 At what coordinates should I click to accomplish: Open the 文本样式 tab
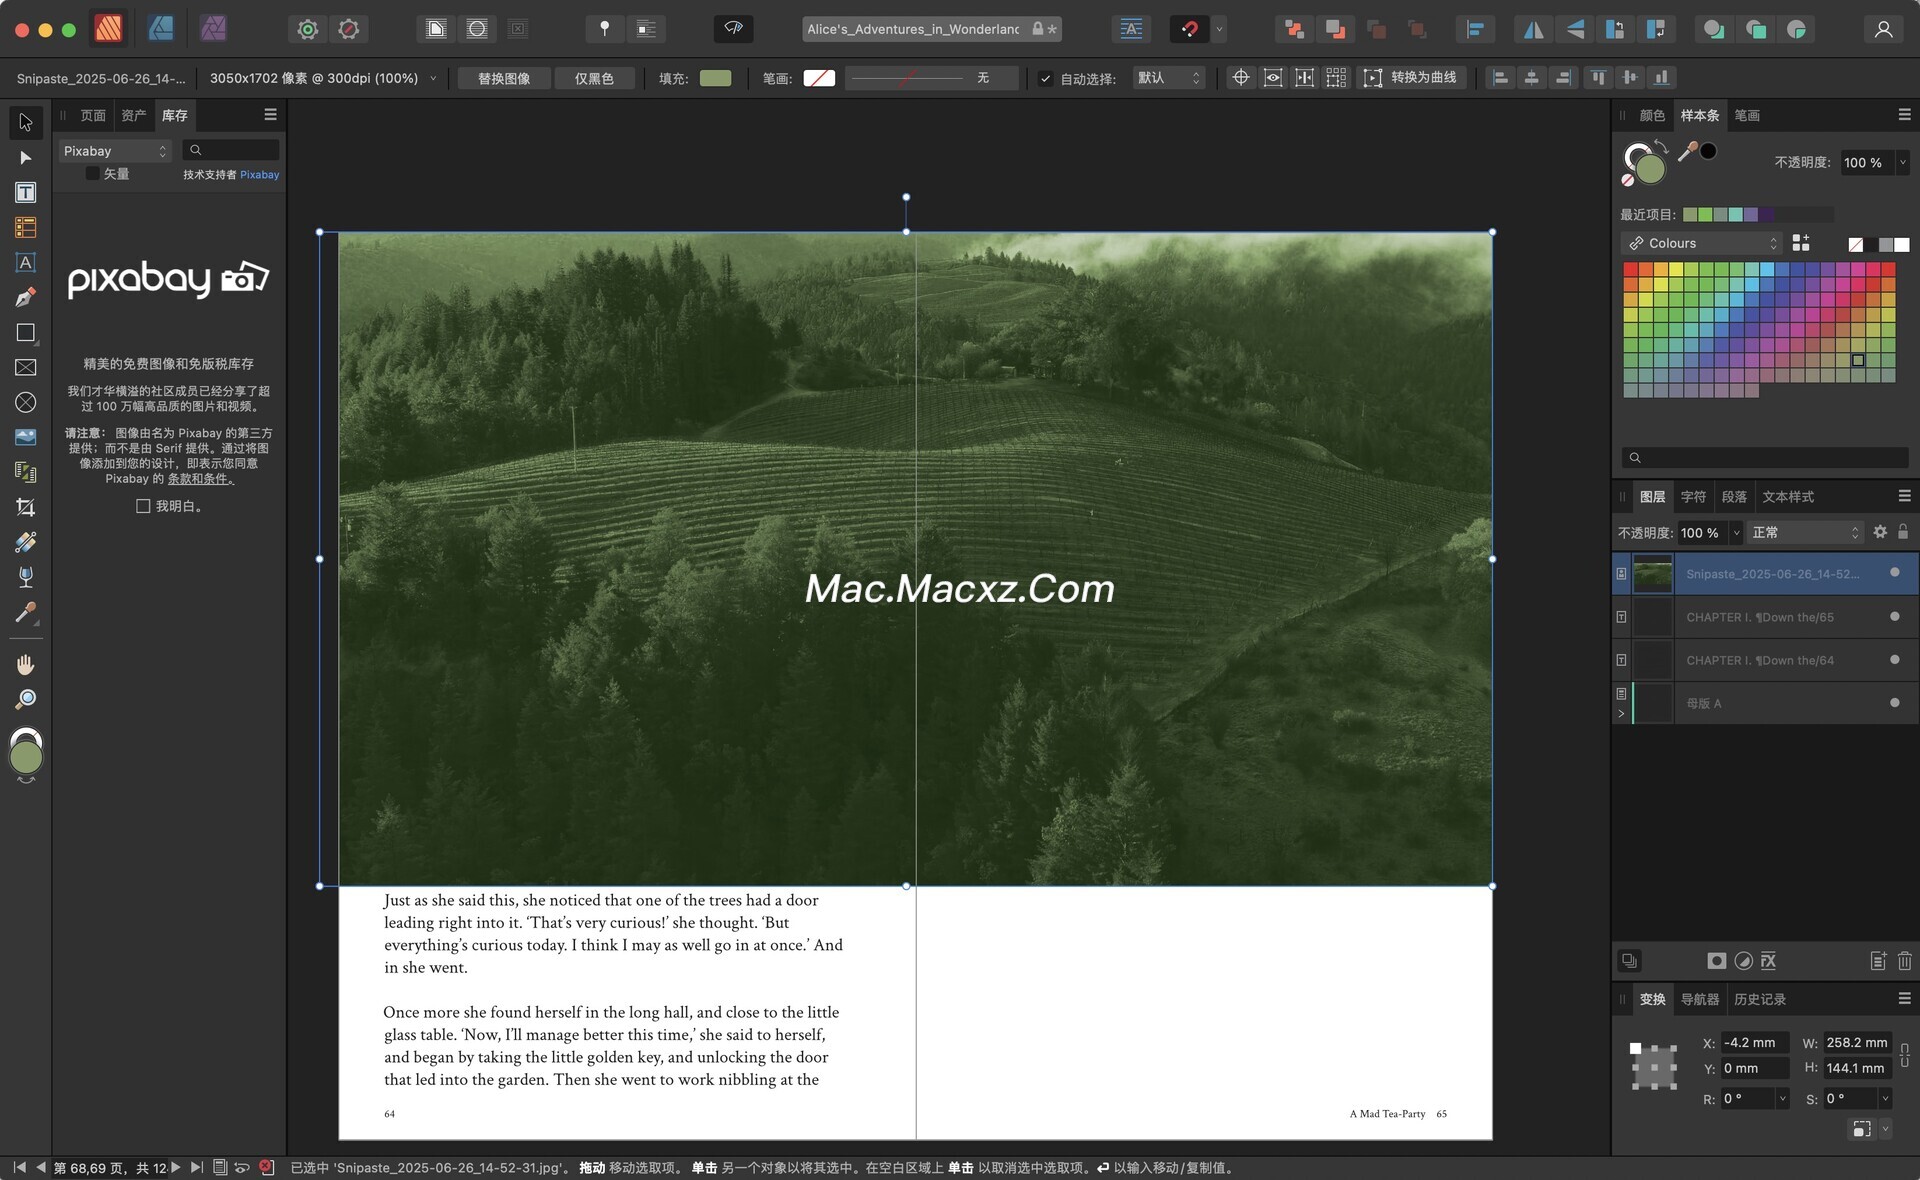[1787, 497]
